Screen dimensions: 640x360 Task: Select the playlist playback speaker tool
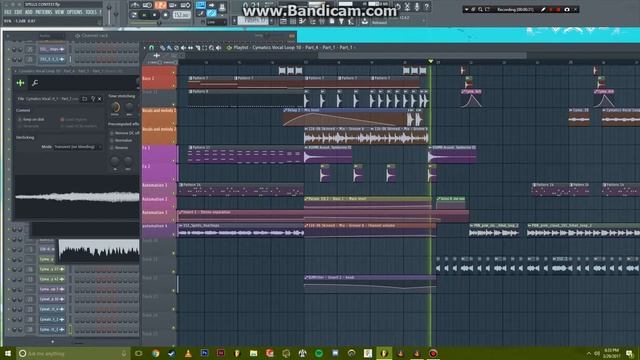pos(219,48)
